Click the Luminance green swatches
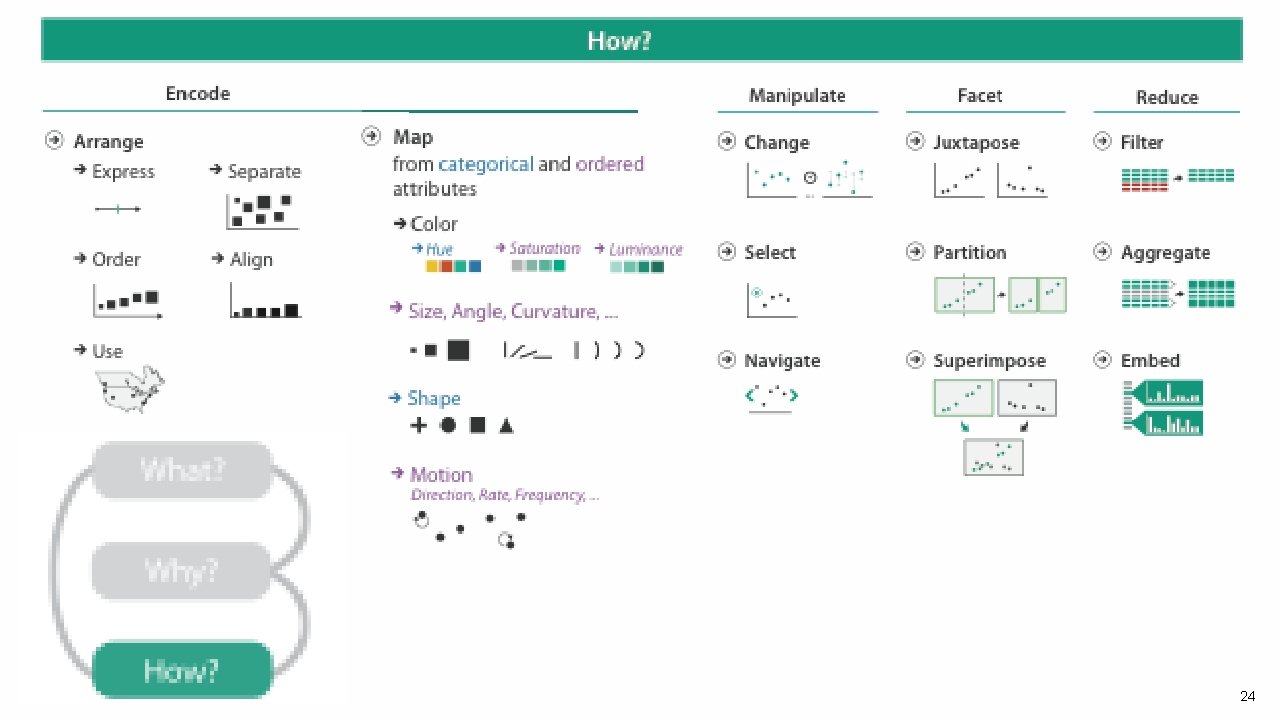Image resolution: width=1280 pixels, height=720 pixels. [637, 267]
